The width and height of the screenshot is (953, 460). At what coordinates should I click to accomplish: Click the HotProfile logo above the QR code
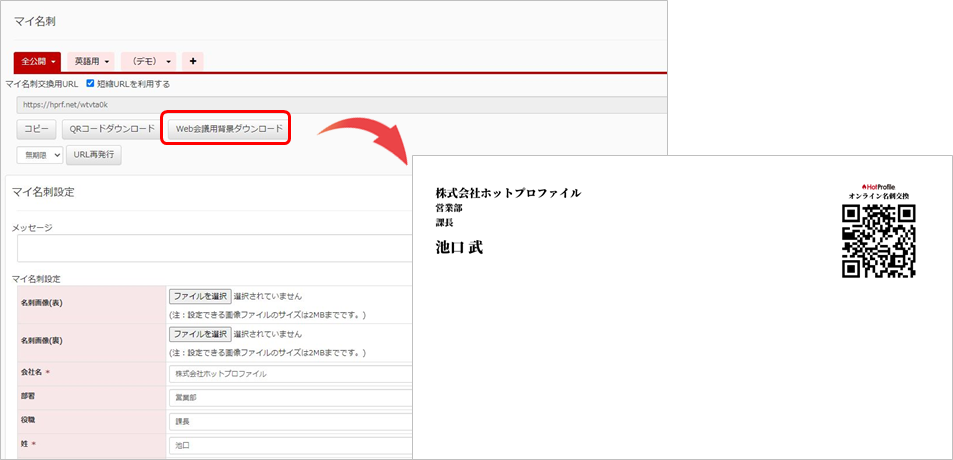tap(877, 186)
